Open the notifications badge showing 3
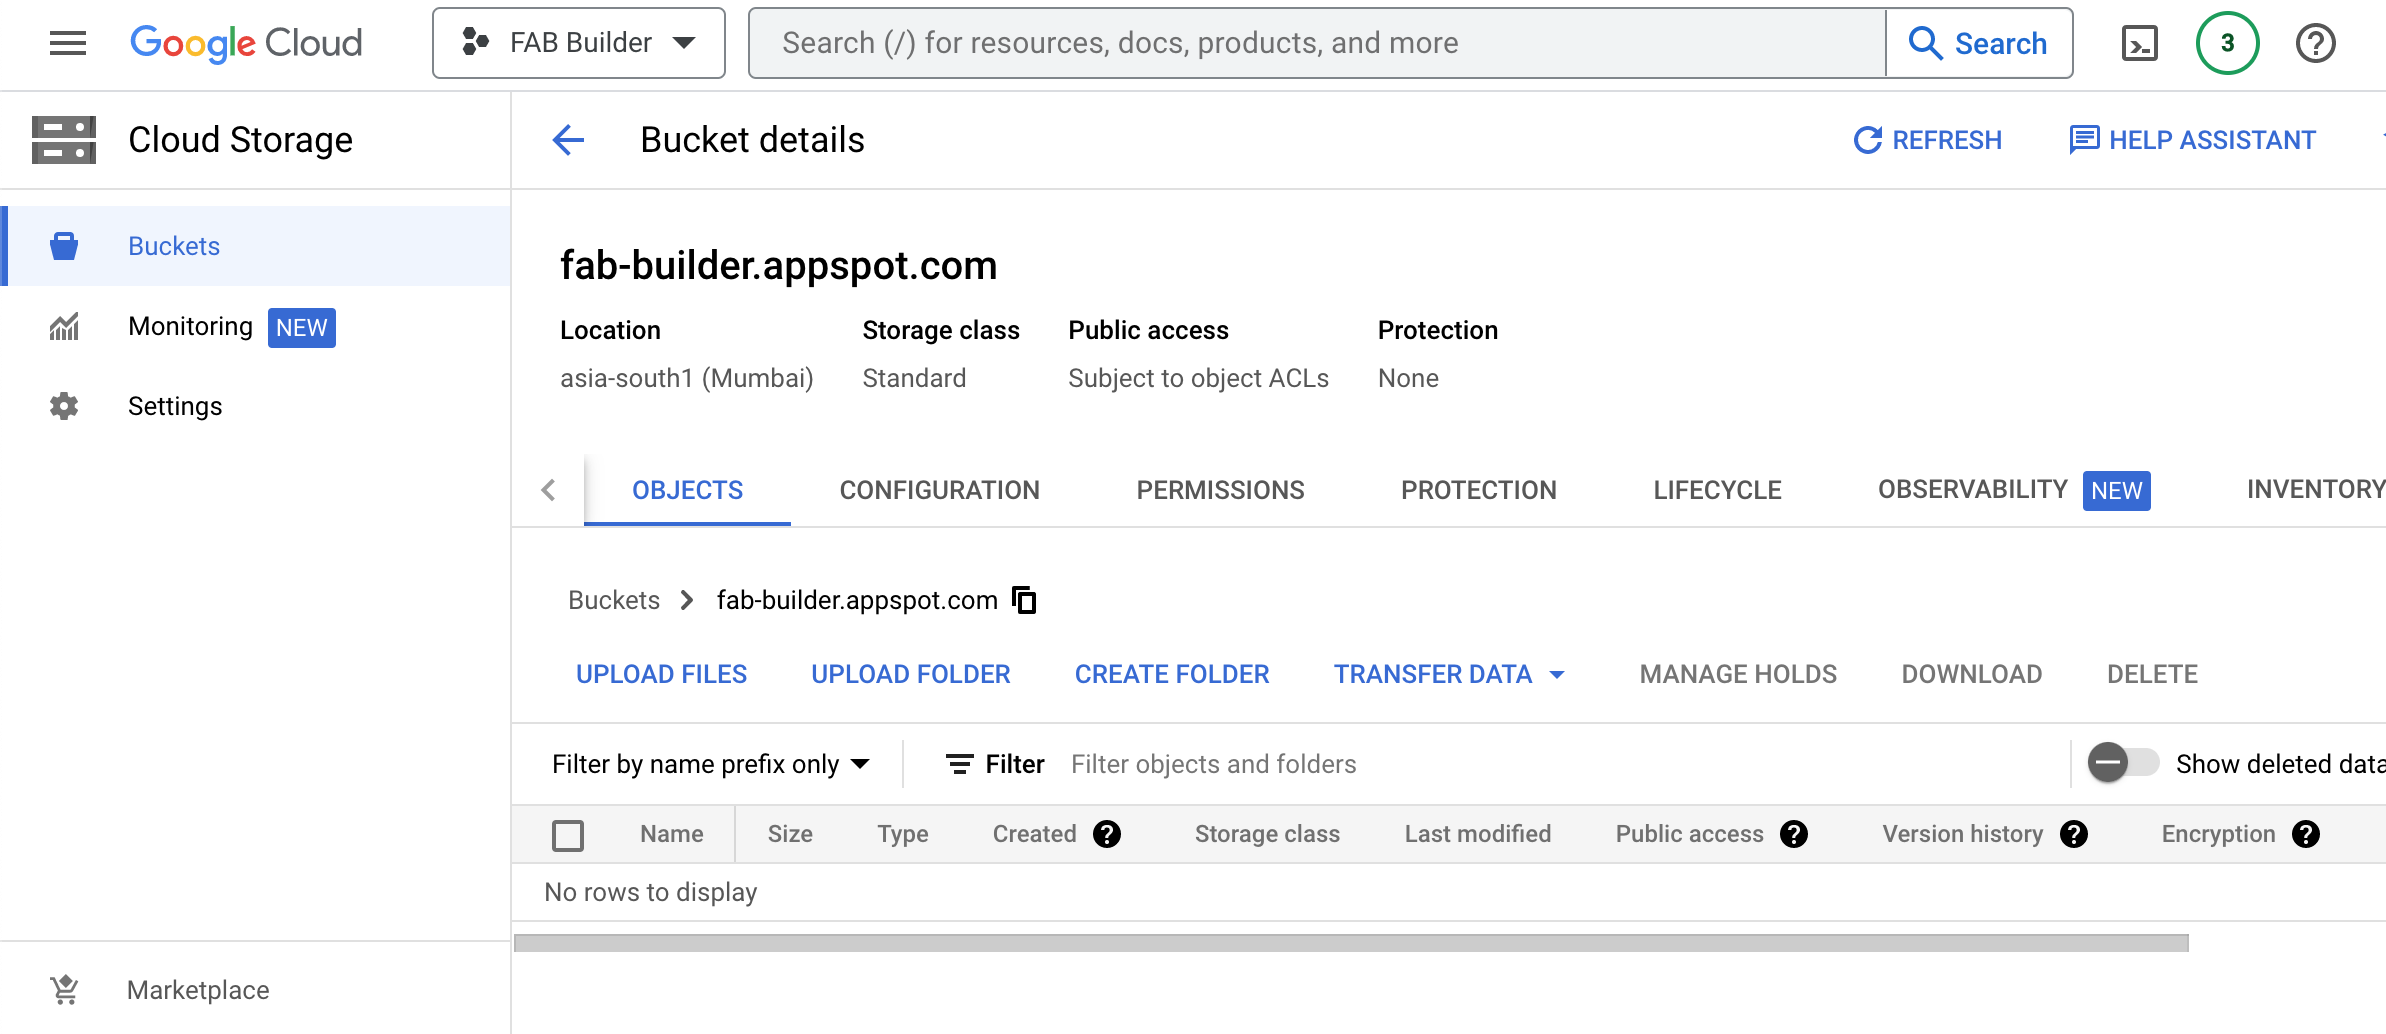This screenshot has height=1034, width=2386. point(2227,43)
